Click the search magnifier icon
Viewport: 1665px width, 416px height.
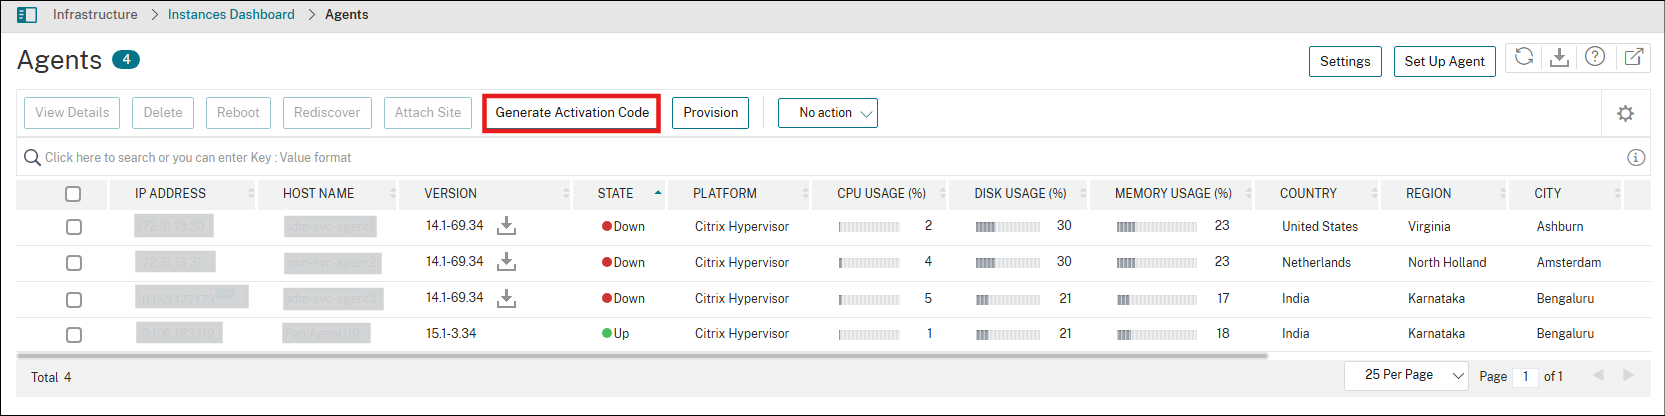32,157
